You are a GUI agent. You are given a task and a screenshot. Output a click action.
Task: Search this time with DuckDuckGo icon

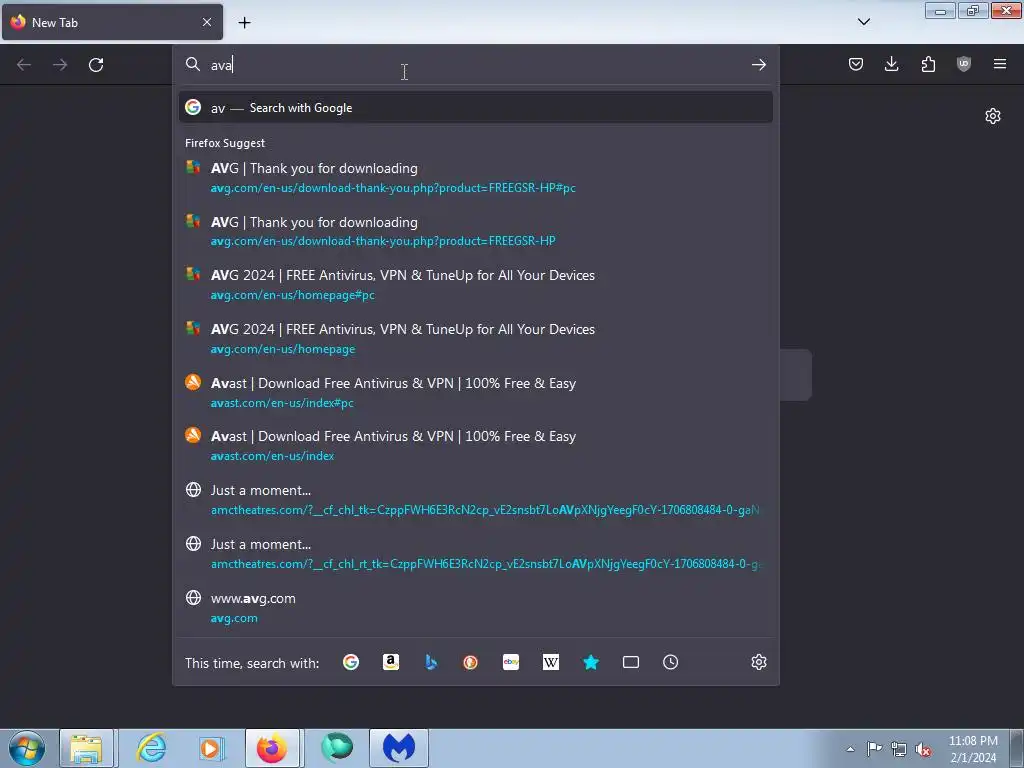(471, 662)
